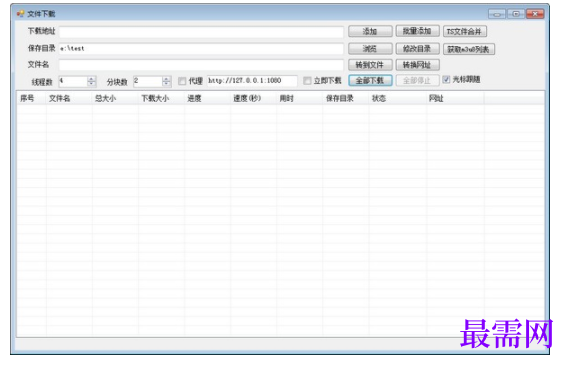Click the 状态 column header
The width and height of the screenshot is (572, 365).
398,98
